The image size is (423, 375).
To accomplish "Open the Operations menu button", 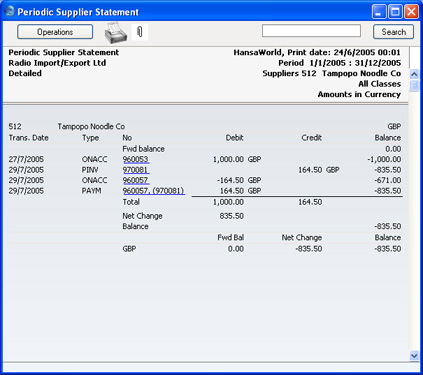I will [x=55, y=32].
